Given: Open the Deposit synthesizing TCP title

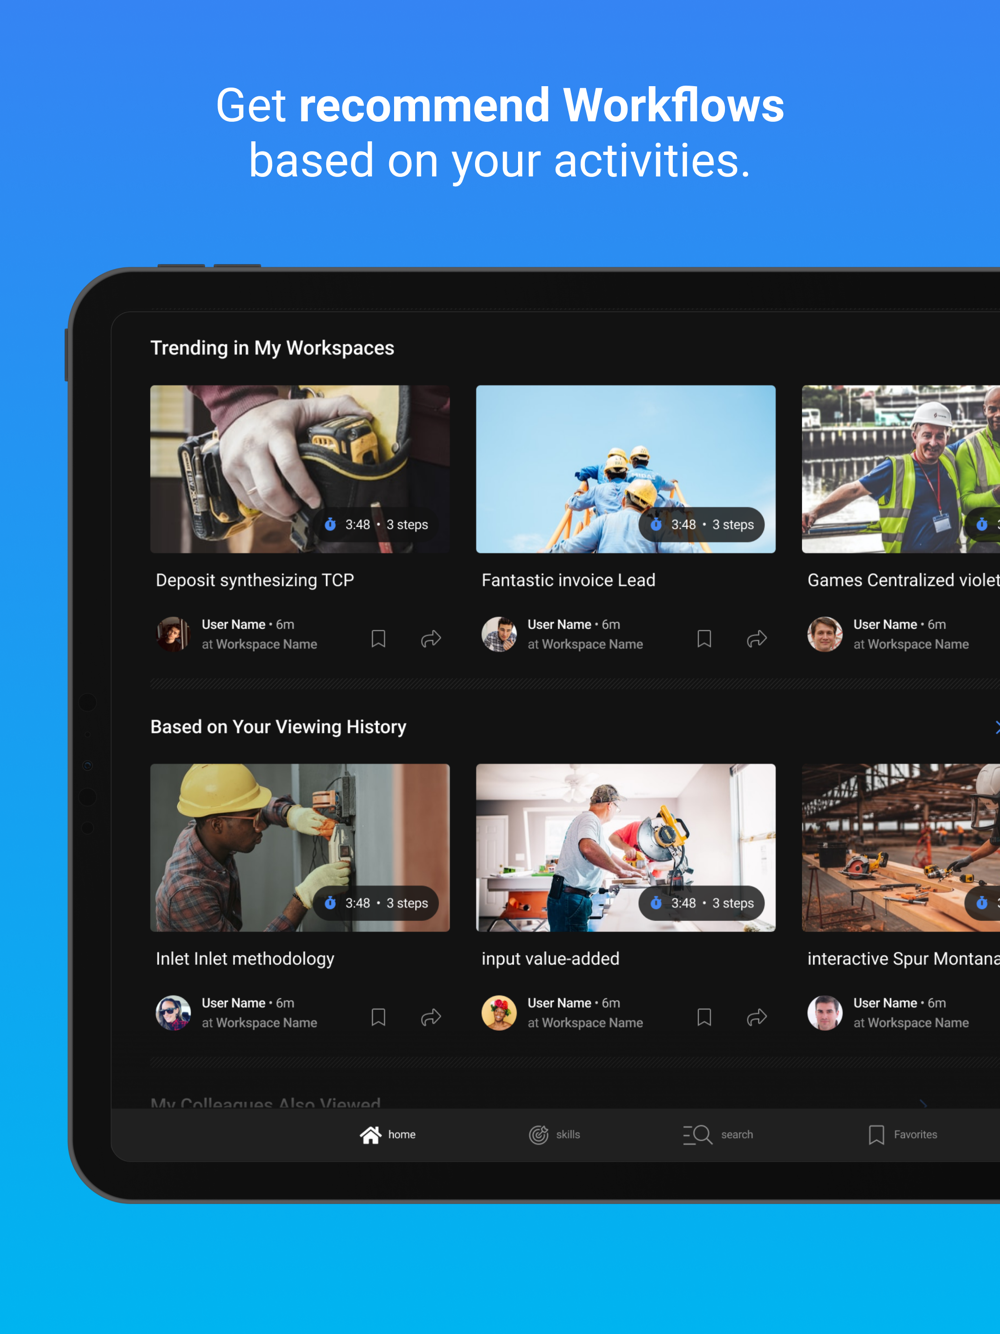Looking at the screenshot, I should 255,580.
